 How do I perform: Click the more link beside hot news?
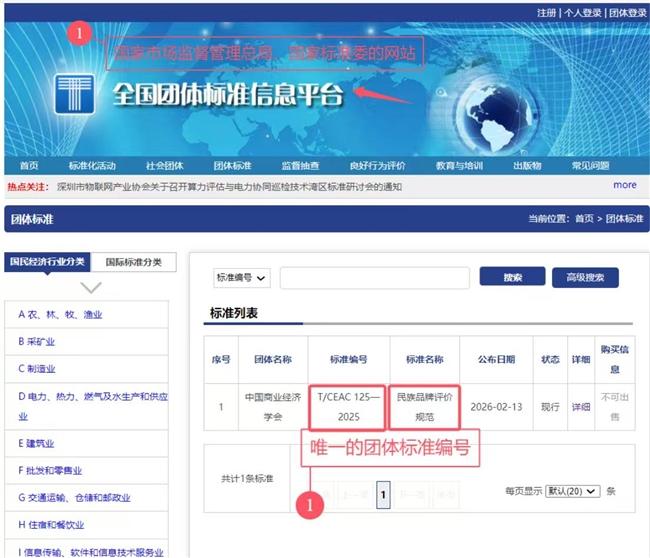[625, 185]
